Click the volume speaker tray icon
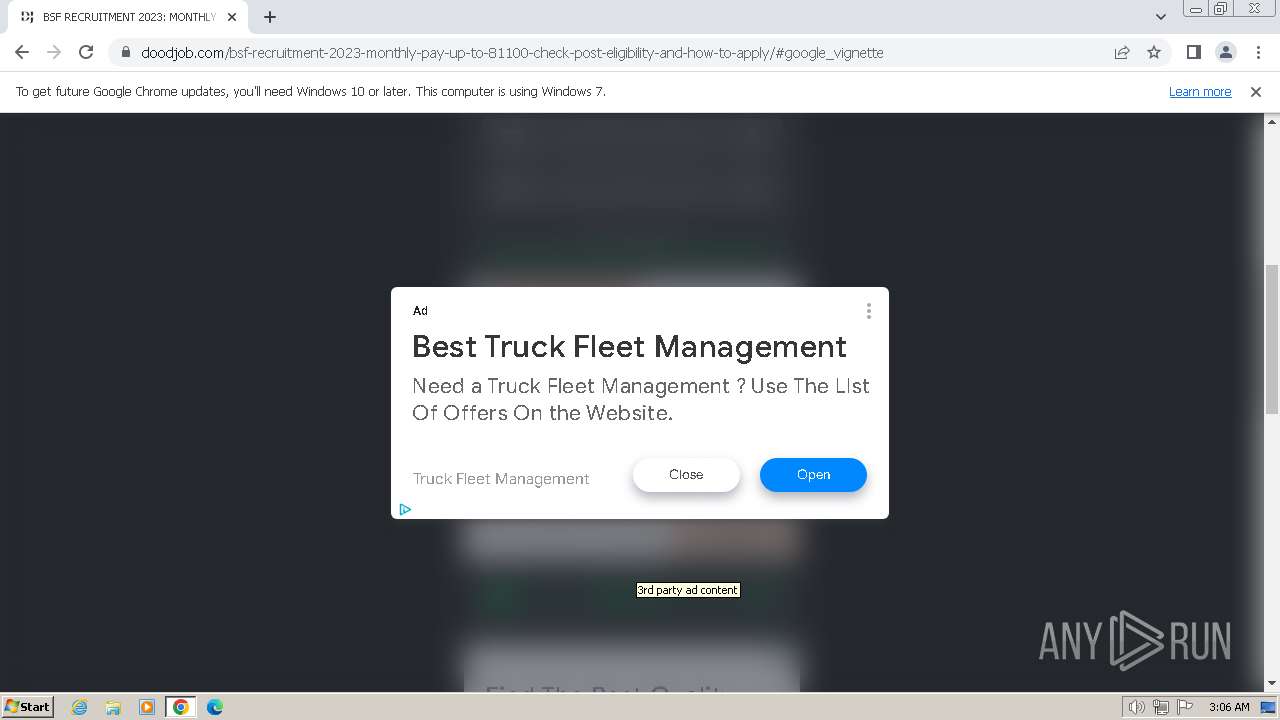This screenshot has height=720, width=1280. [x=1137, y=707]
